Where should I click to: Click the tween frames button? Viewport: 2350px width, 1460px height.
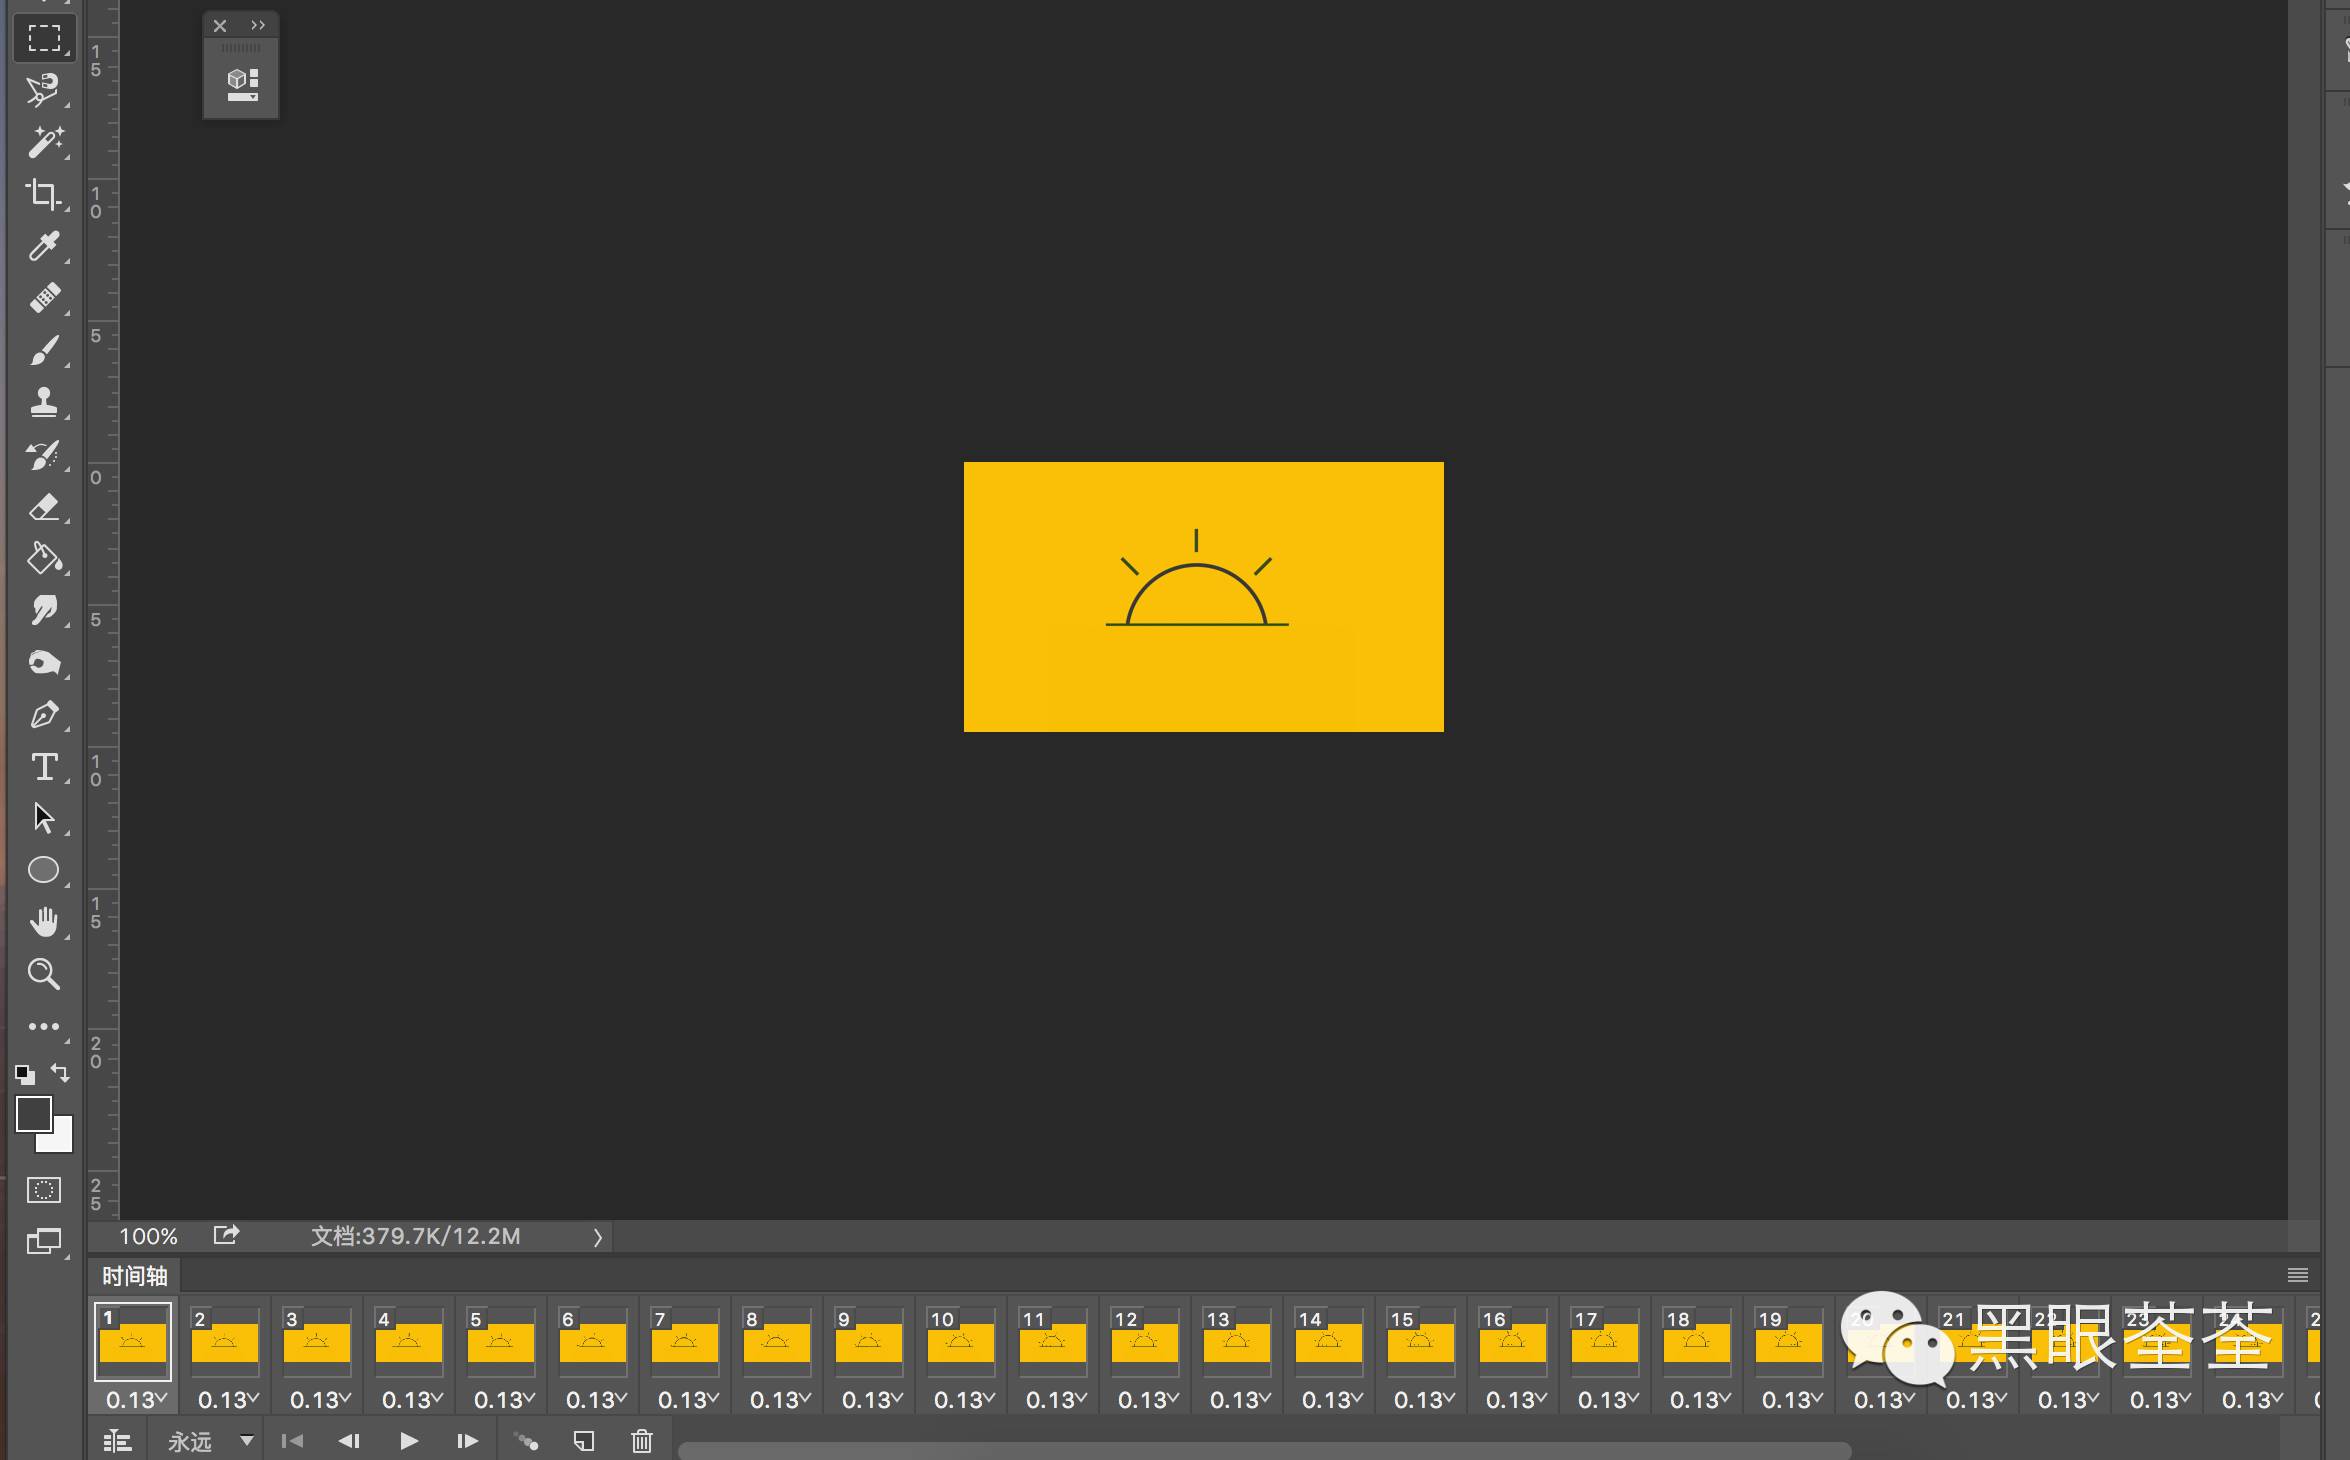coord(526,1441)
